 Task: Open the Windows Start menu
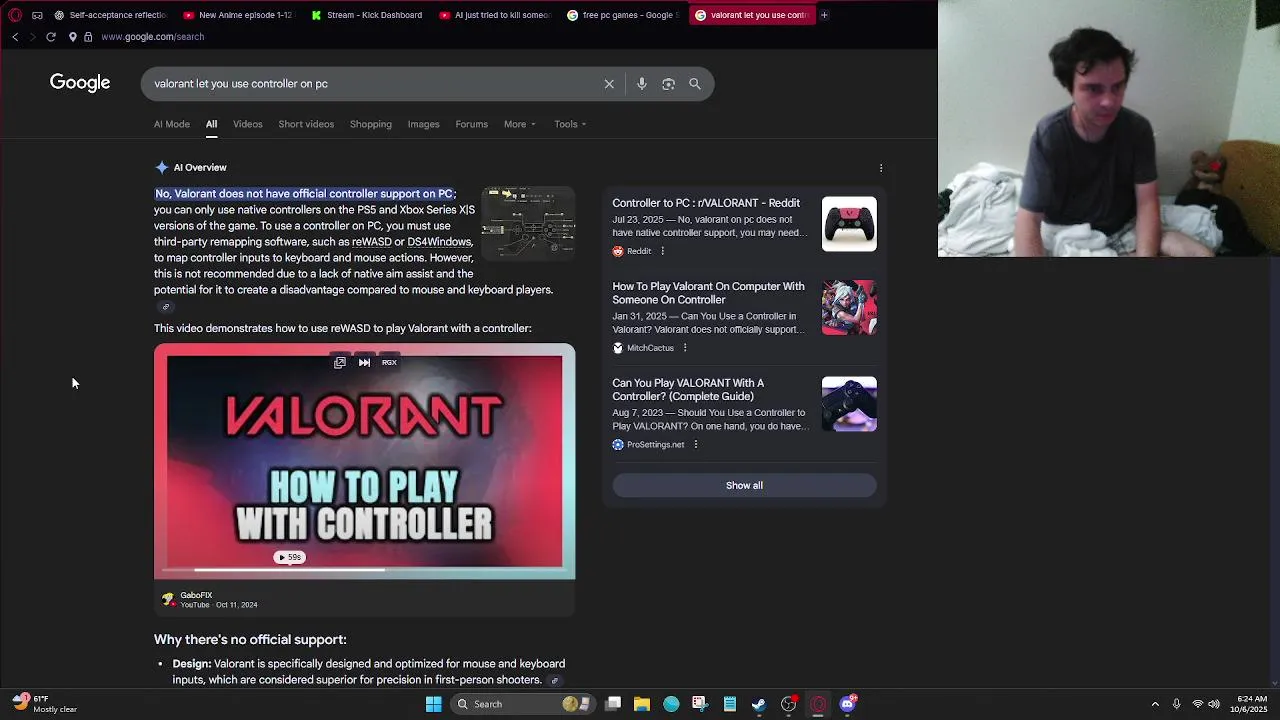pos(434,704)
